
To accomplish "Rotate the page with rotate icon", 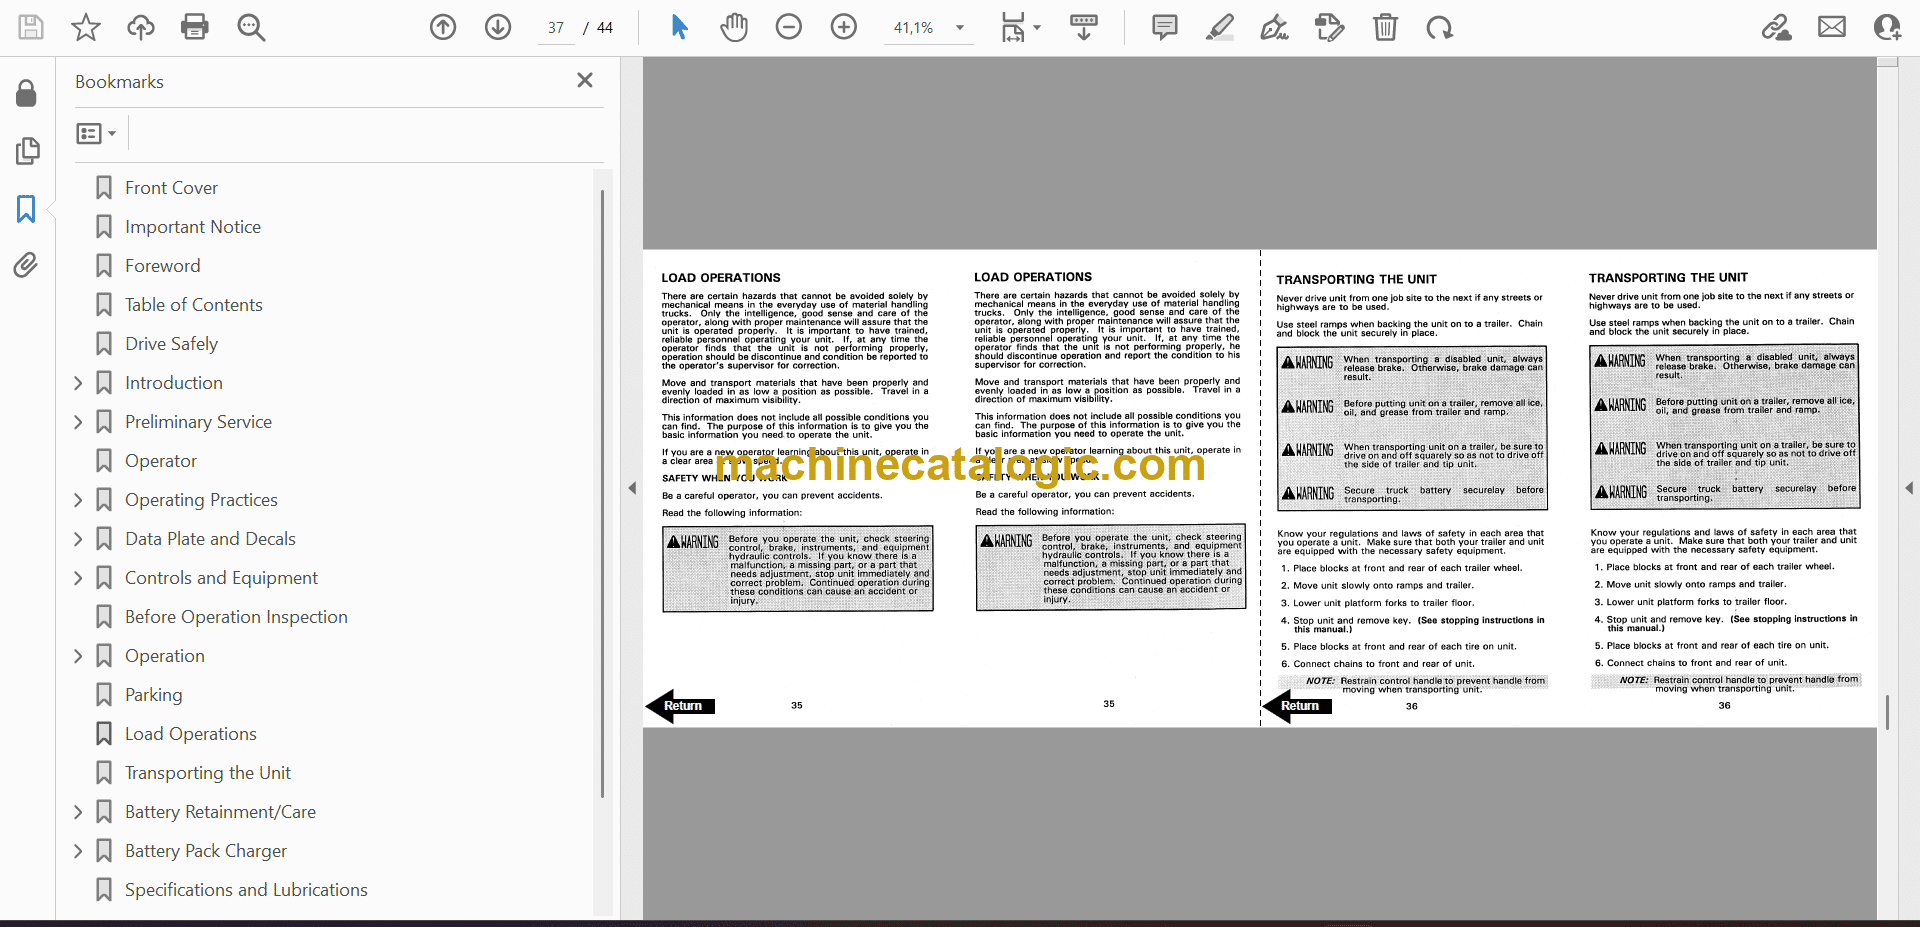I will pyautogui.click(x=1440, y=27).
